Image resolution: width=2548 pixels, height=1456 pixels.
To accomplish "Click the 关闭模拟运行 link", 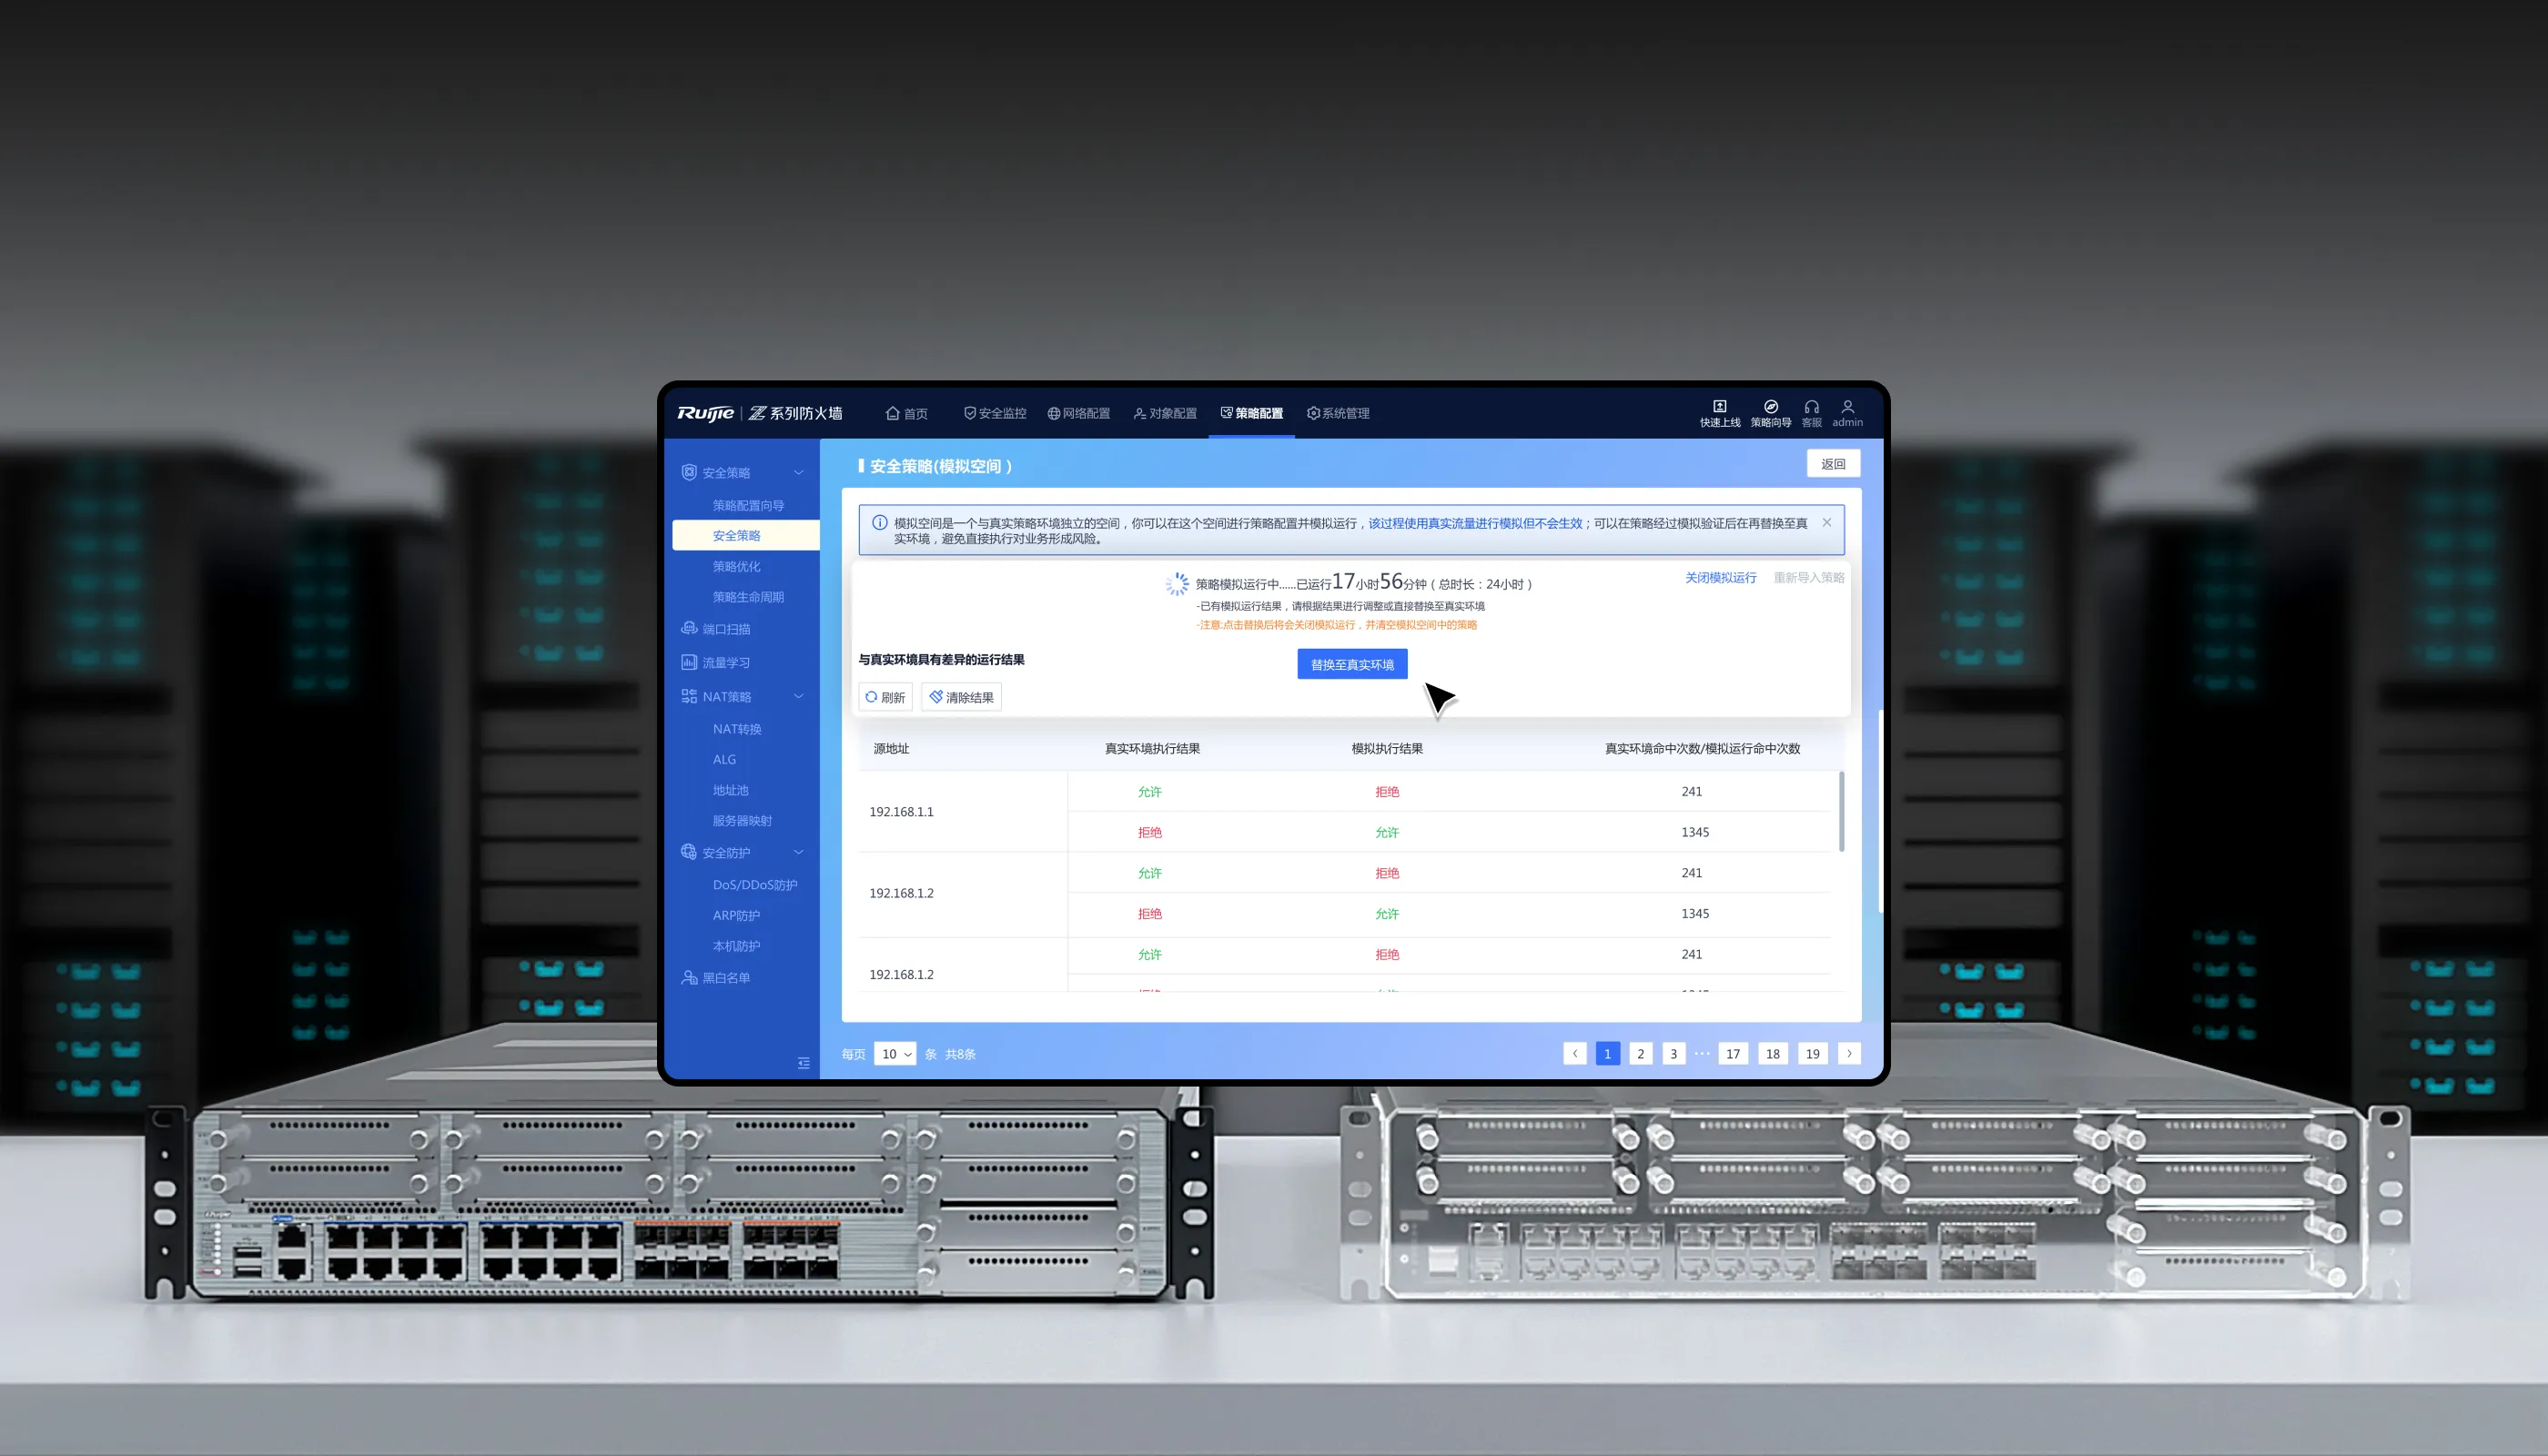I will tap(1720, 577).
